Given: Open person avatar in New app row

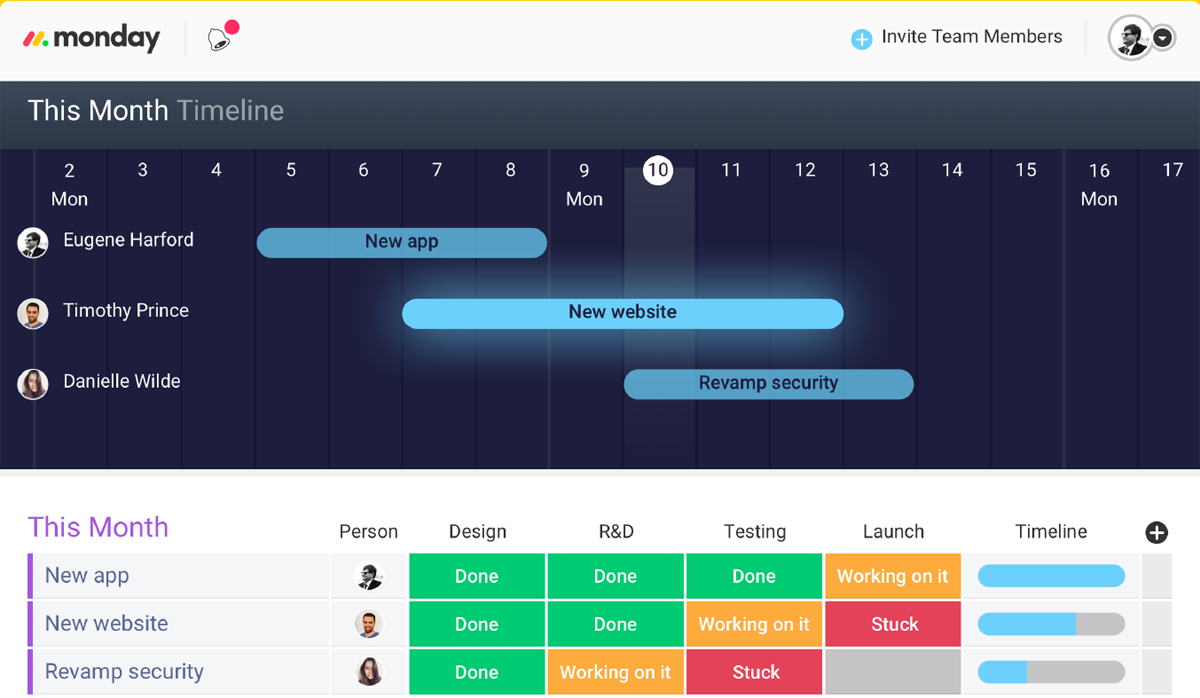Looking at the screenshot, I should coord(369,576).
